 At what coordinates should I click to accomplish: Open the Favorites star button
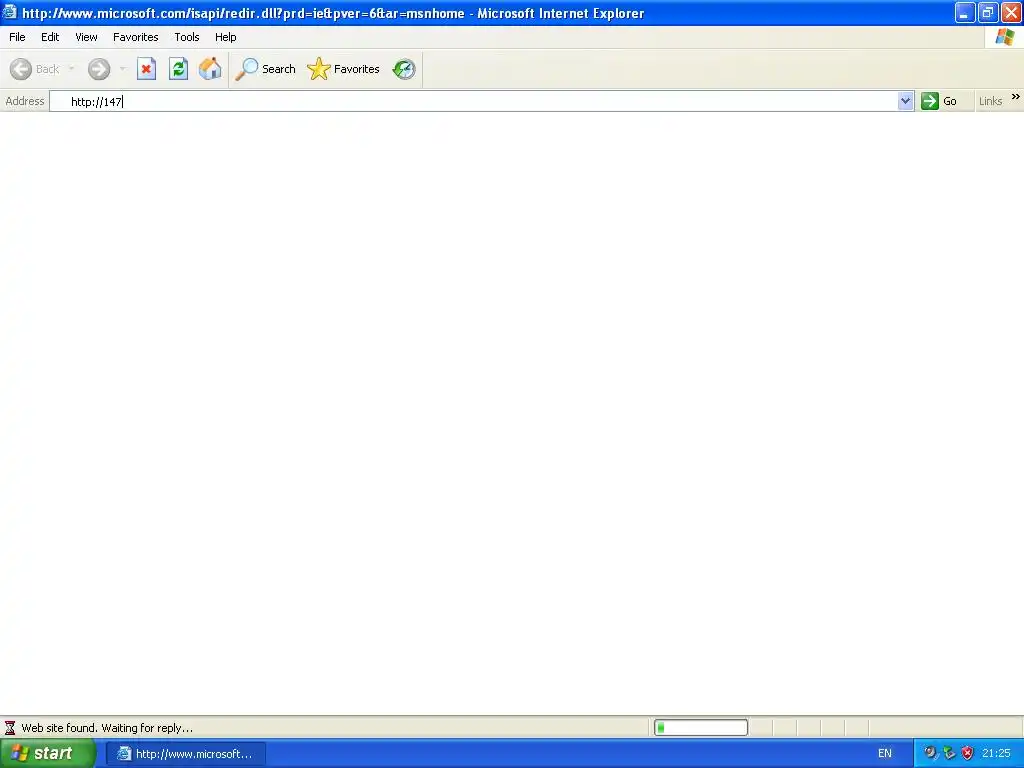(x=344, y=69)
